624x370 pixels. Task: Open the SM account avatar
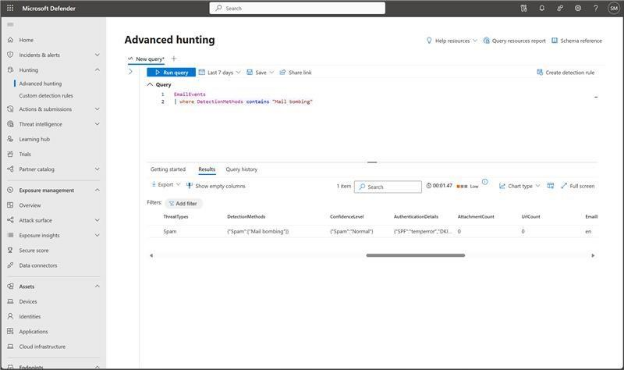click(x=614, y=8)
